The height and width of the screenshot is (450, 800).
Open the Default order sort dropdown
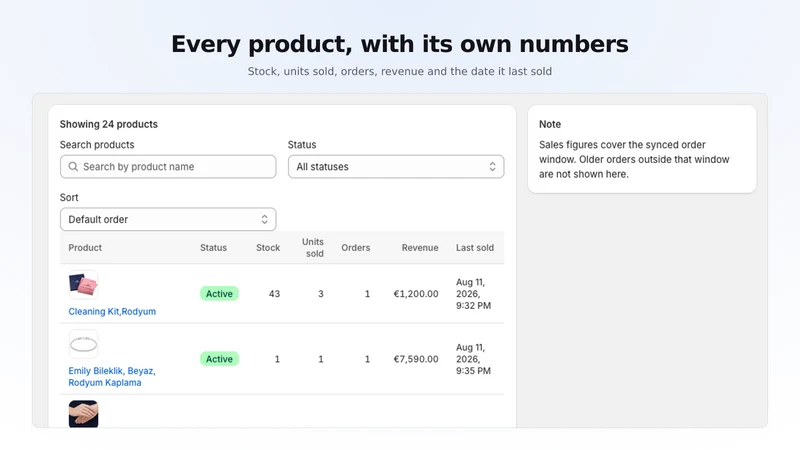[168, 219]
